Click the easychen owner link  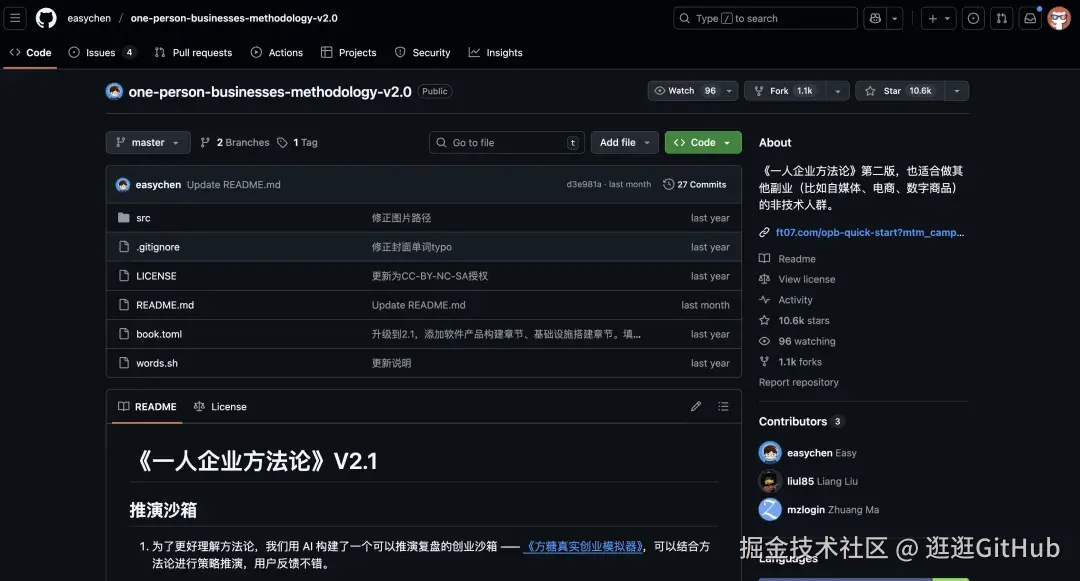pyautogui.click(x=89, y=18)
